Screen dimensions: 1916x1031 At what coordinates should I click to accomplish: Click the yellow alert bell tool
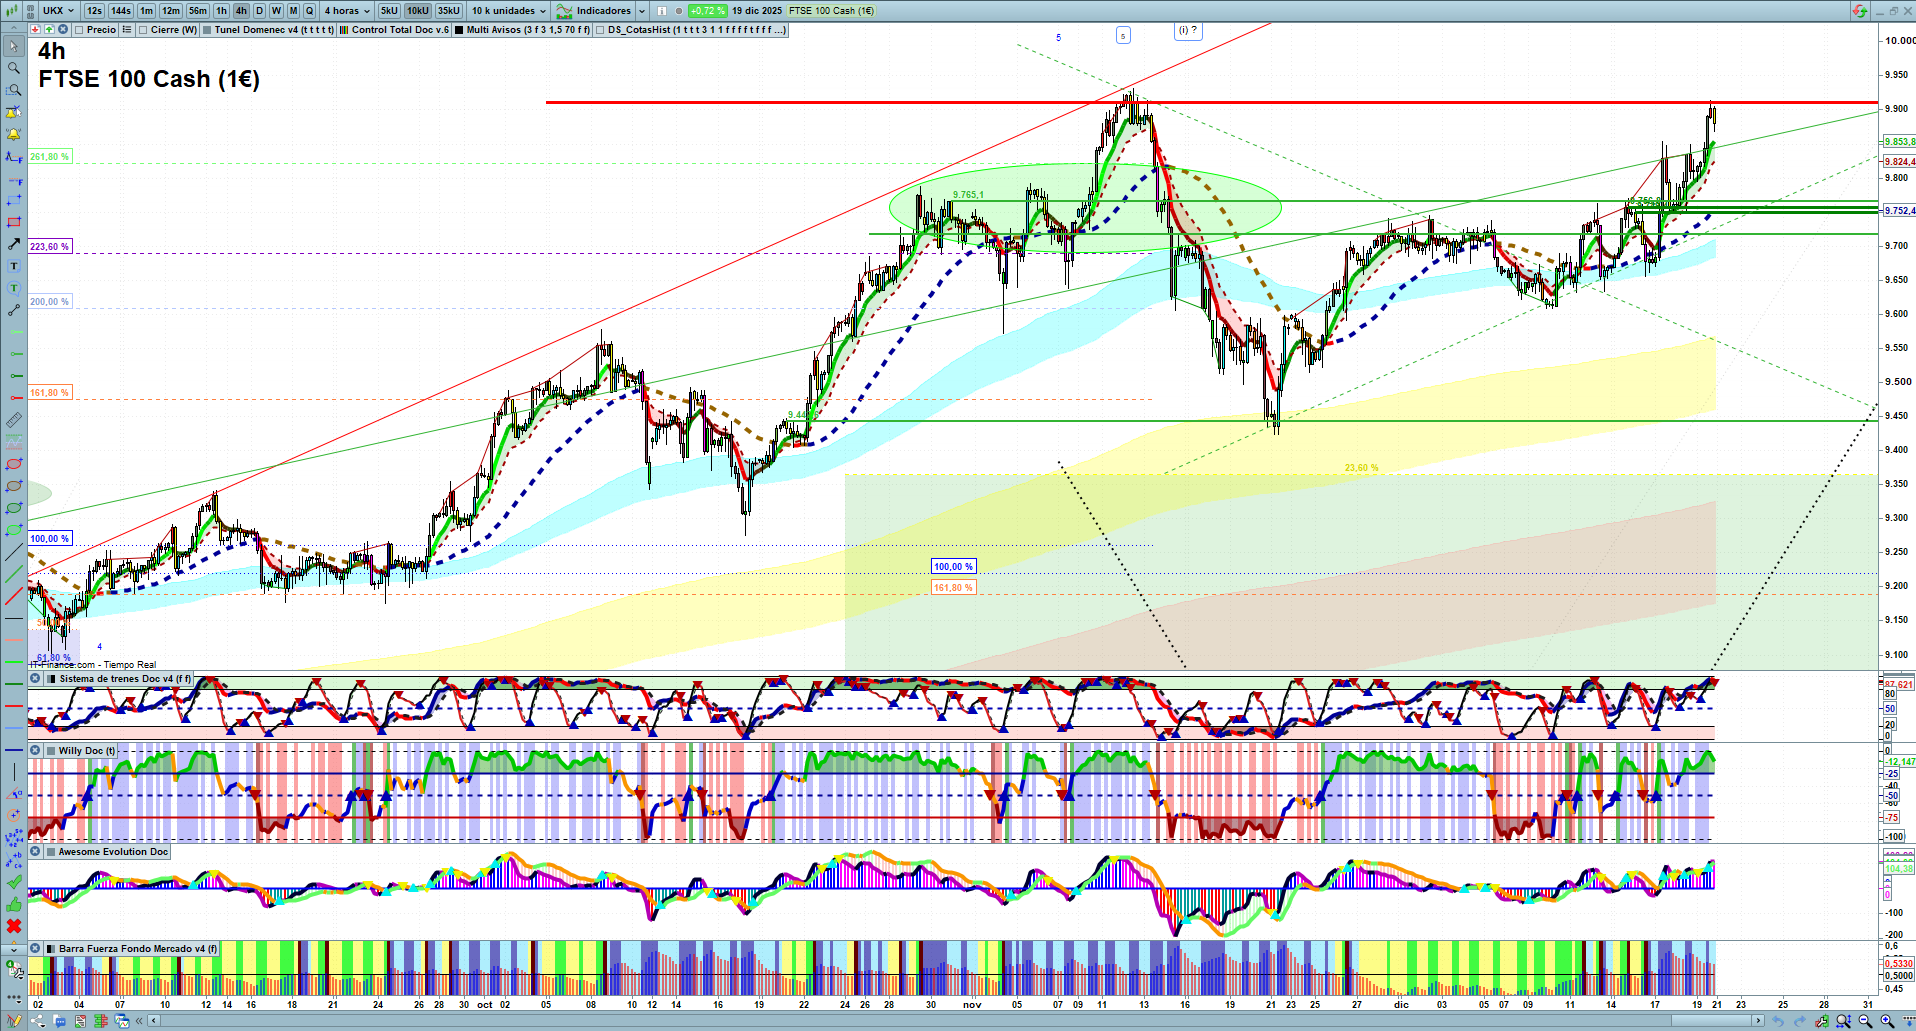[14, 134]
